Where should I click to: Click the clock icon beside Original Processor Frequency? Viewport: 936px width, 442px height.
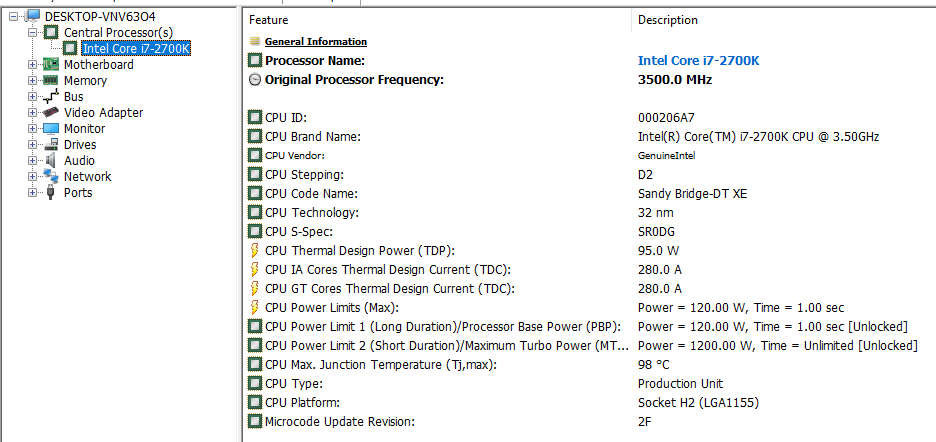click(255, 79)
